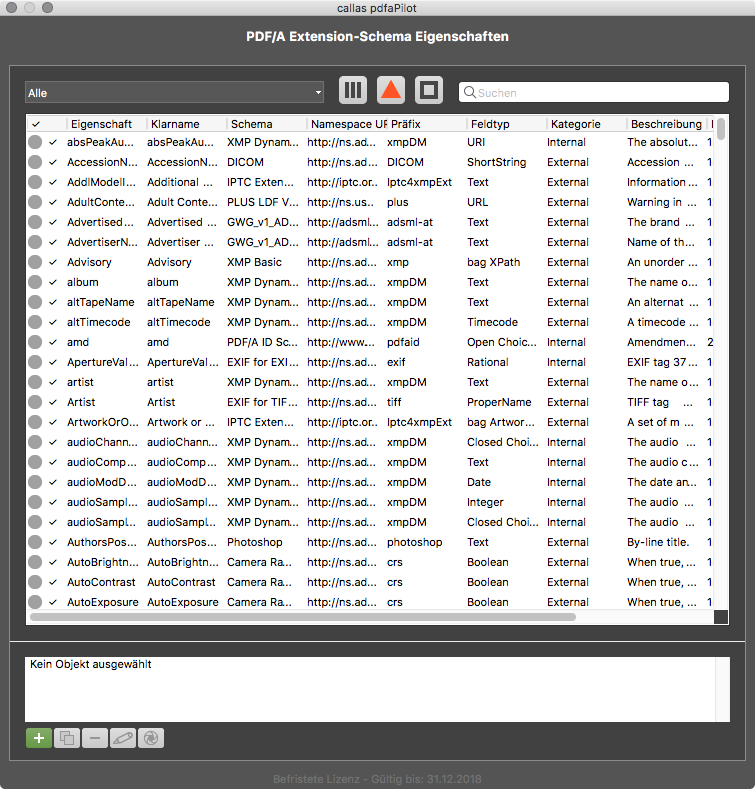Toggle checkmark for AdultConte... row
This screenshot has width=755, height=789.
53,202
